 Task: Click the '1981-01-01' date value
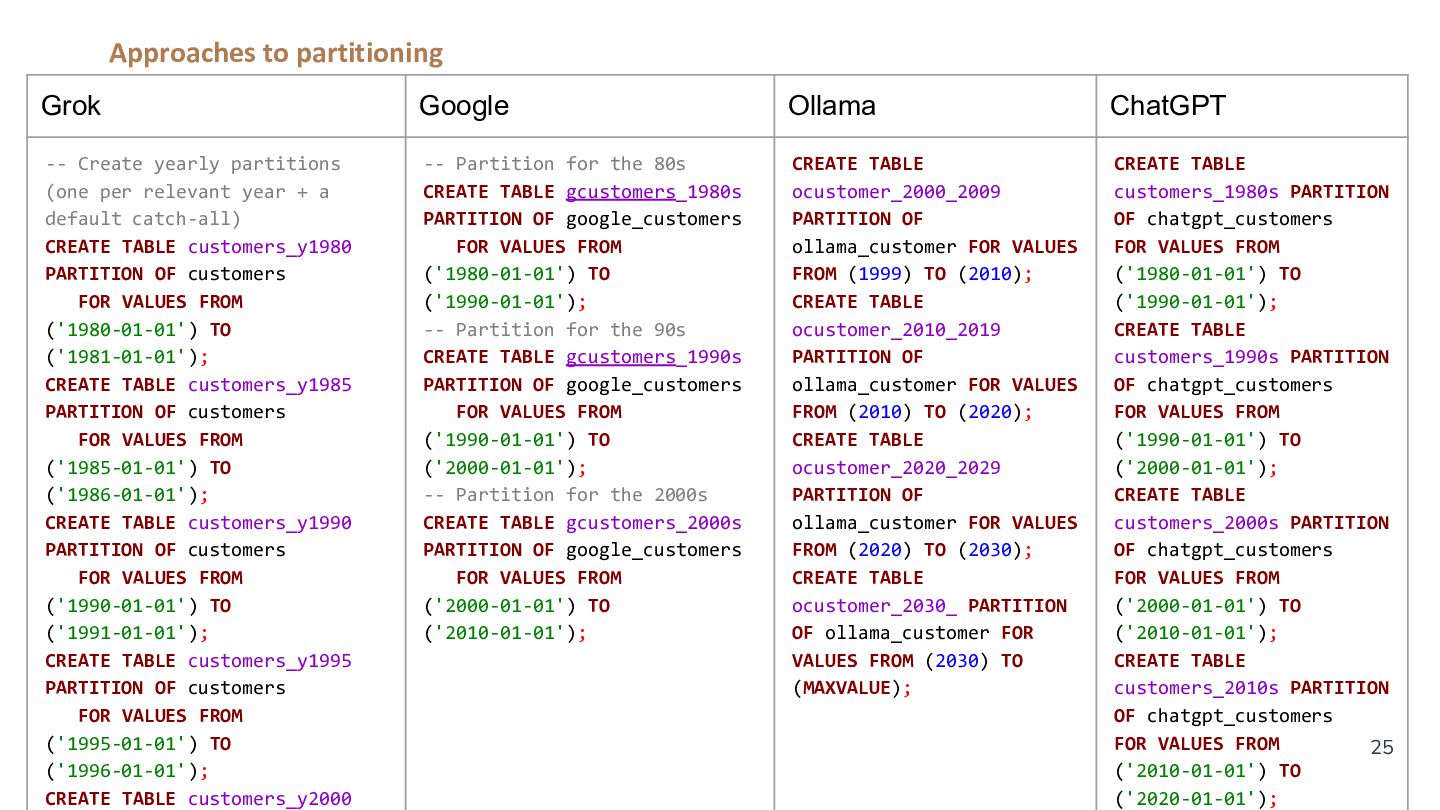tap(122, 357)
